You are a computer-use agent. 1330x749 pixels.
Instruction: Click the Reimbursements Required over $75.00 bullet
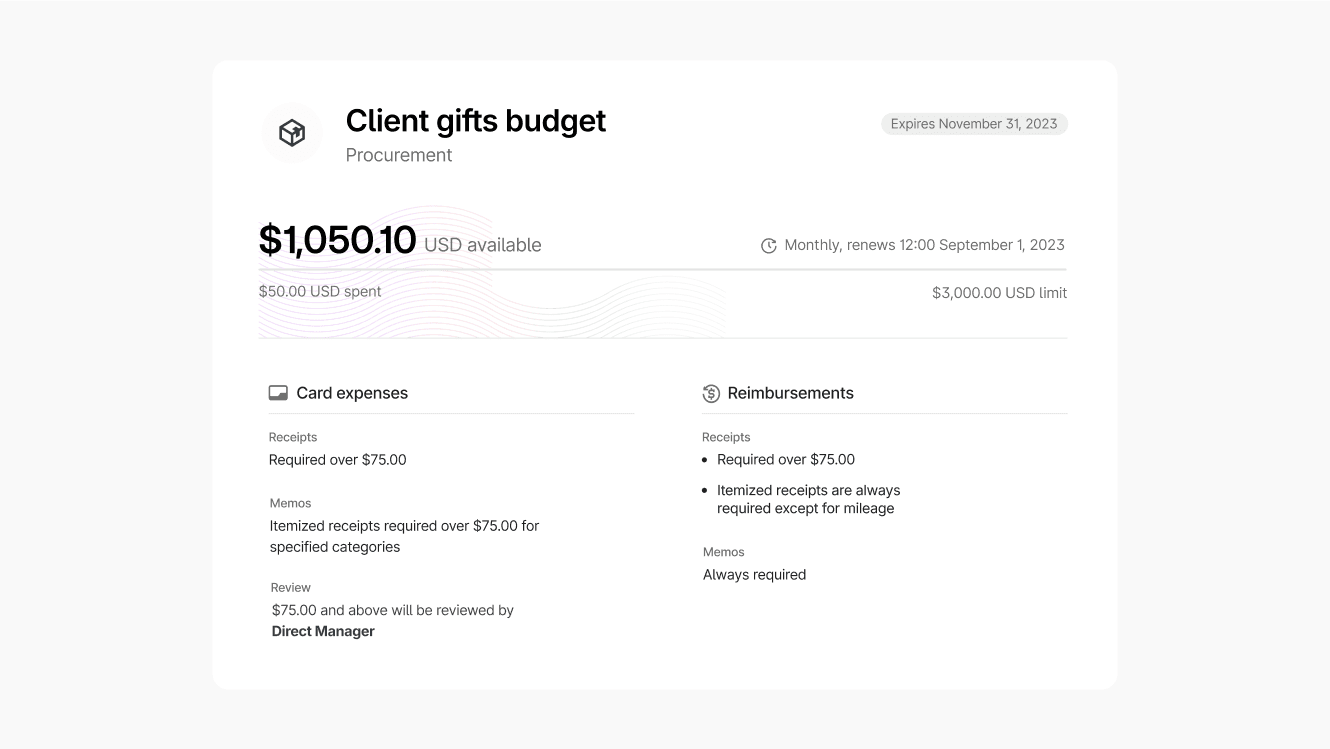tap(785, 460)
